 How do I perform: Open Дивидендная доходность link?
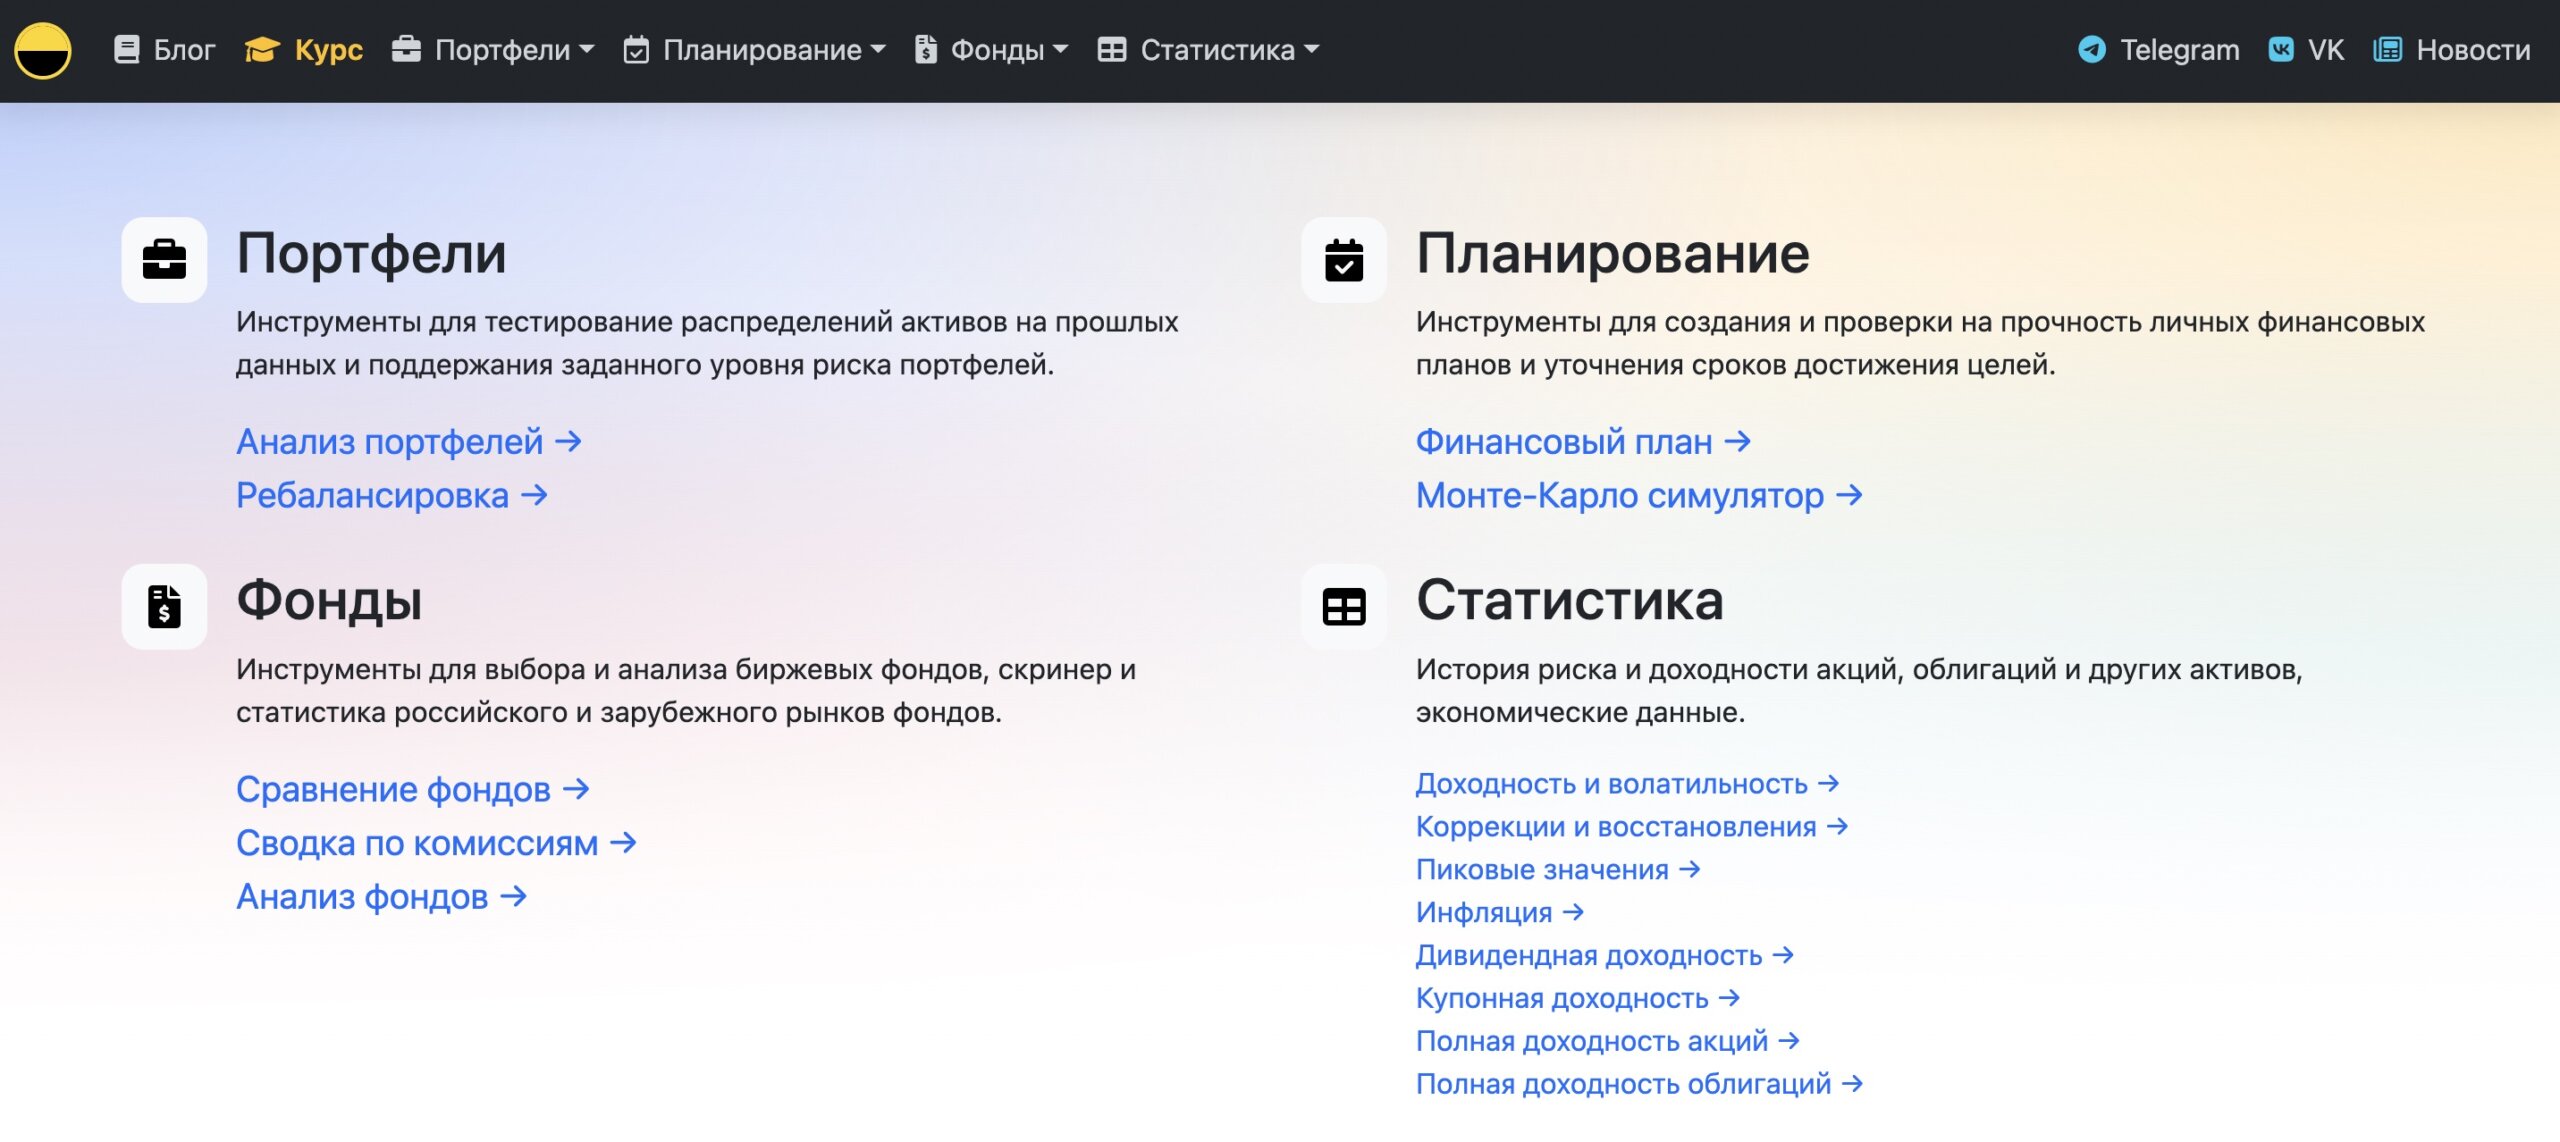1605,956
